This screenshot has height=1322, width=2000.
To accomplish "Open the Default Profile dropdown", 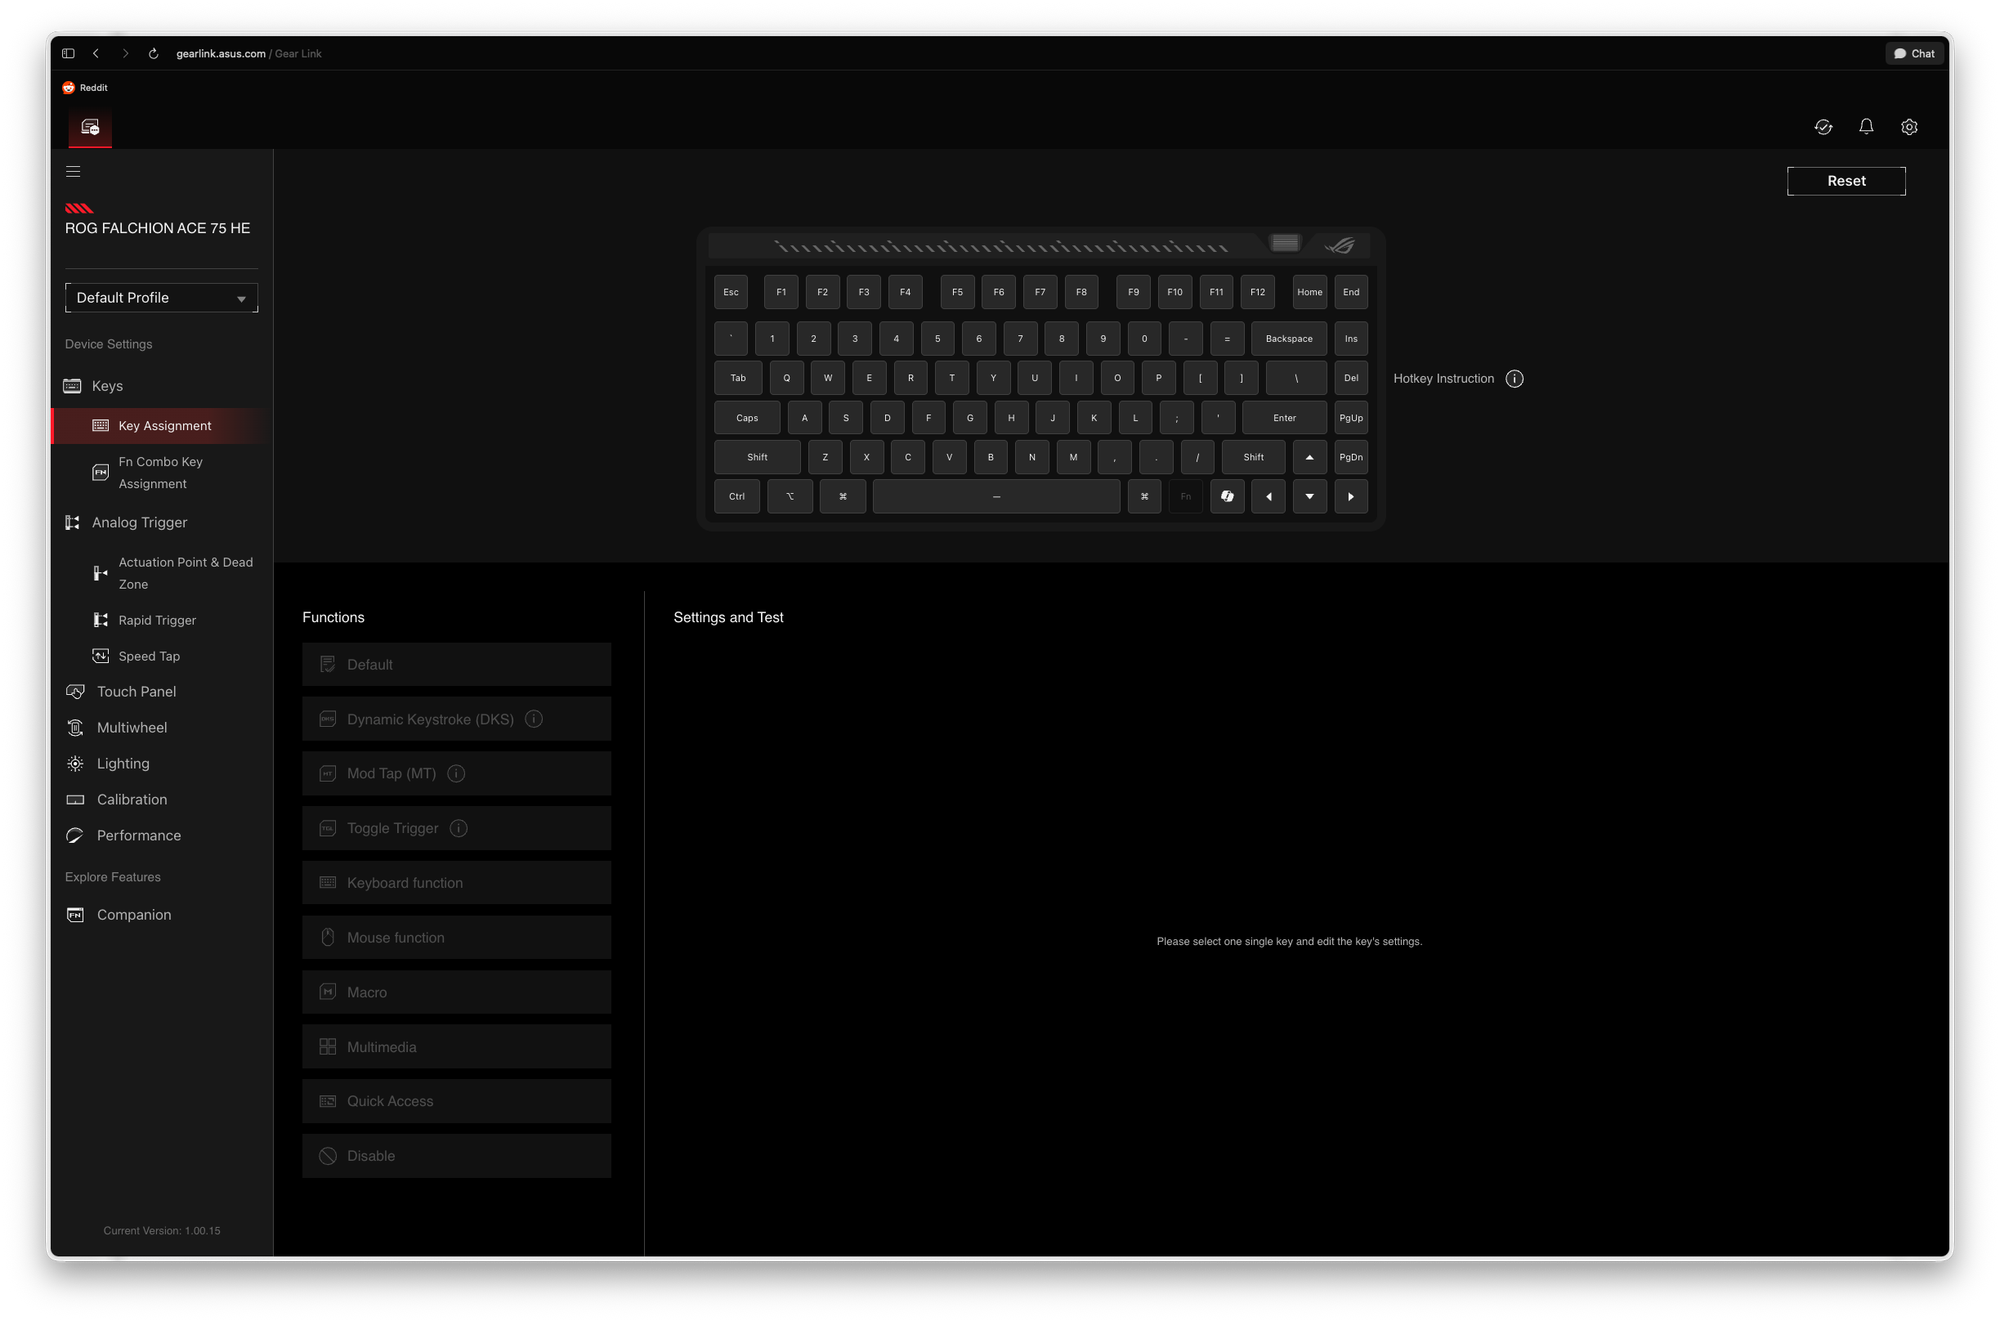I will [161, 297].
